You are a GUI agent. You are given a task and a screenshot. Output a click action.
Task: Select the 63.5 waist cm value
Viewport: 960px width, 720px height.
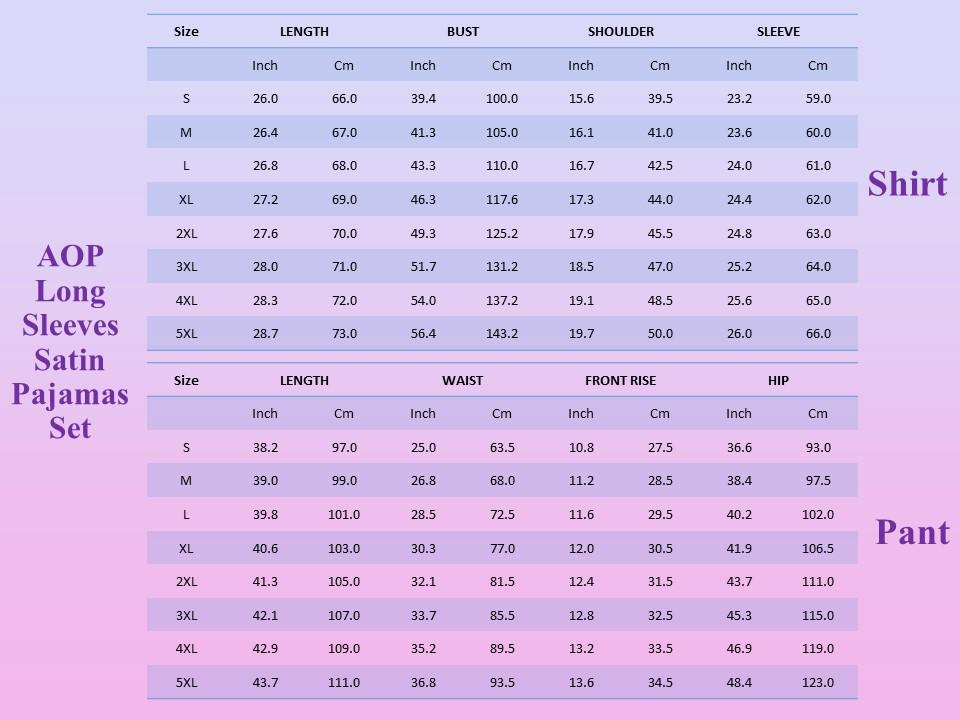[x=502, y=448]
